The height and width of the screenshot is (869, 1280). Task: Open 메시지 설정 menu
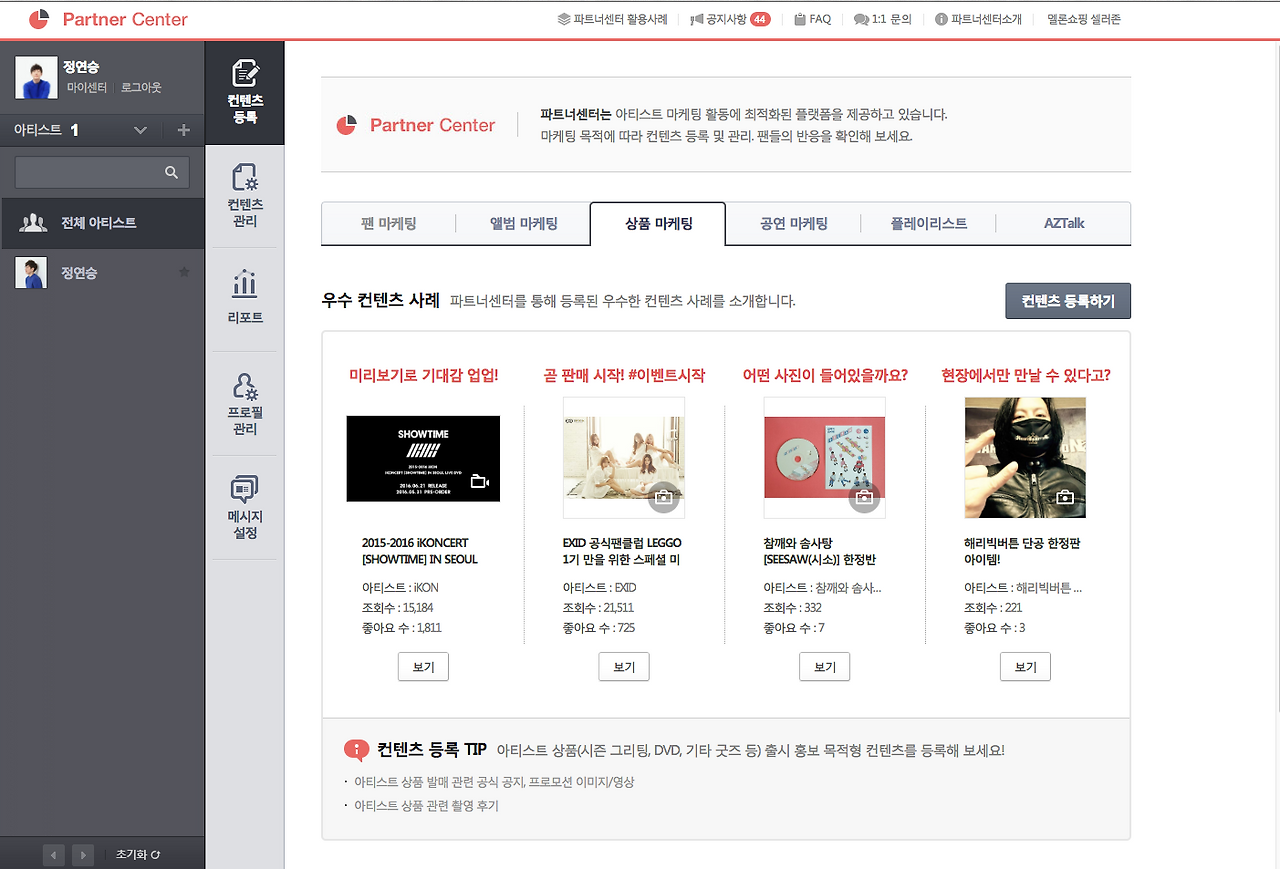245,507
